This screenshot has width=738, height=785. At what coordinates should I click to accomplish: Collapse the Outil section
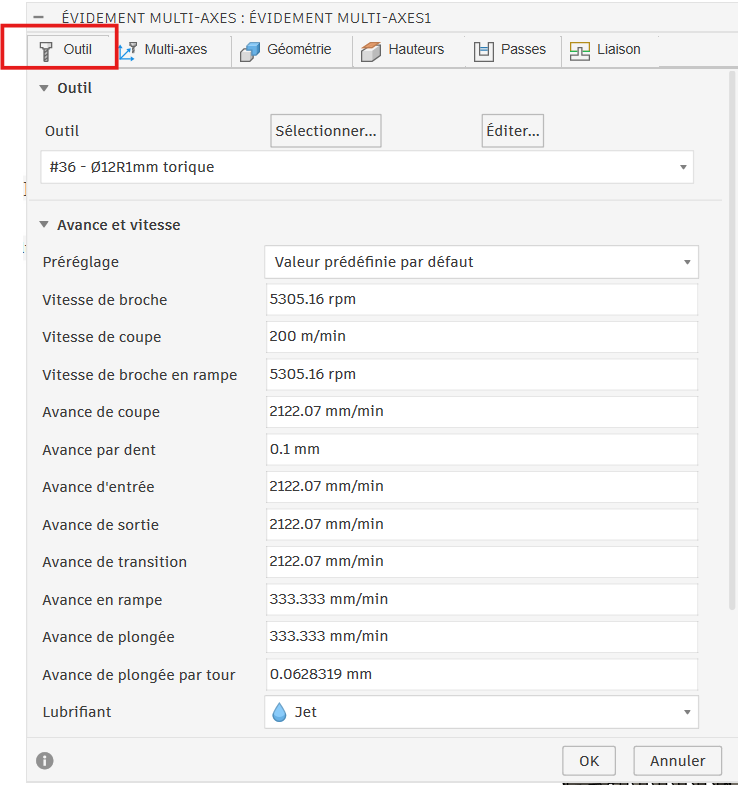point(43,88)
